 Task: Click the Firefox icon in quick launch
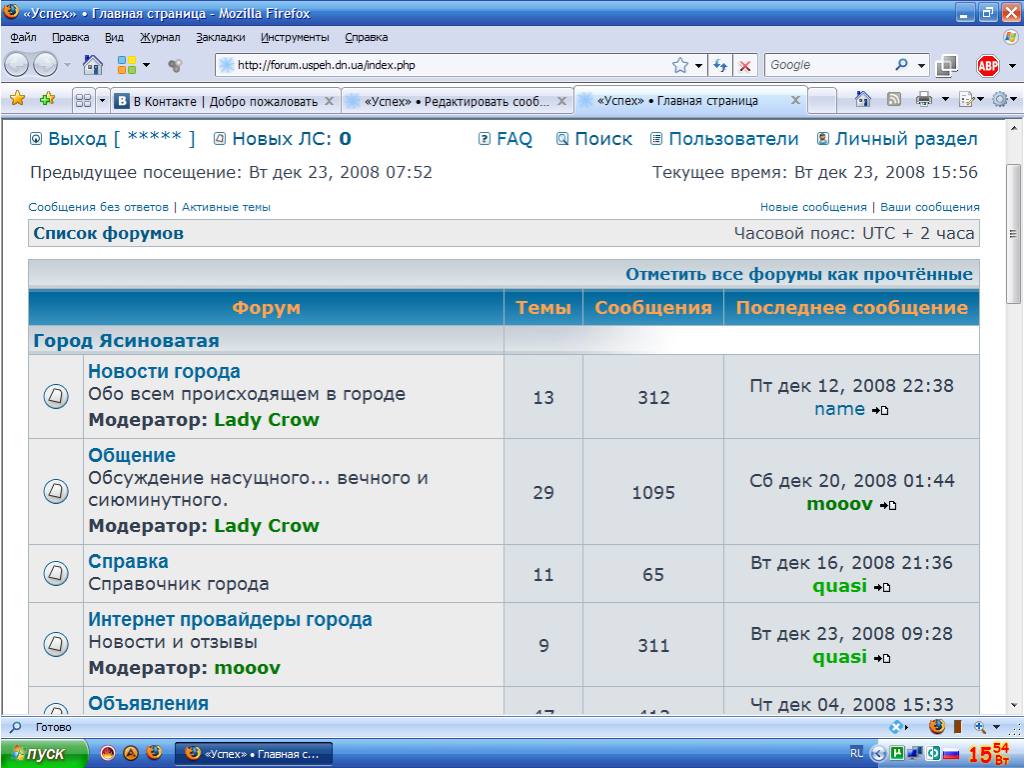click(x=153, y=753)
